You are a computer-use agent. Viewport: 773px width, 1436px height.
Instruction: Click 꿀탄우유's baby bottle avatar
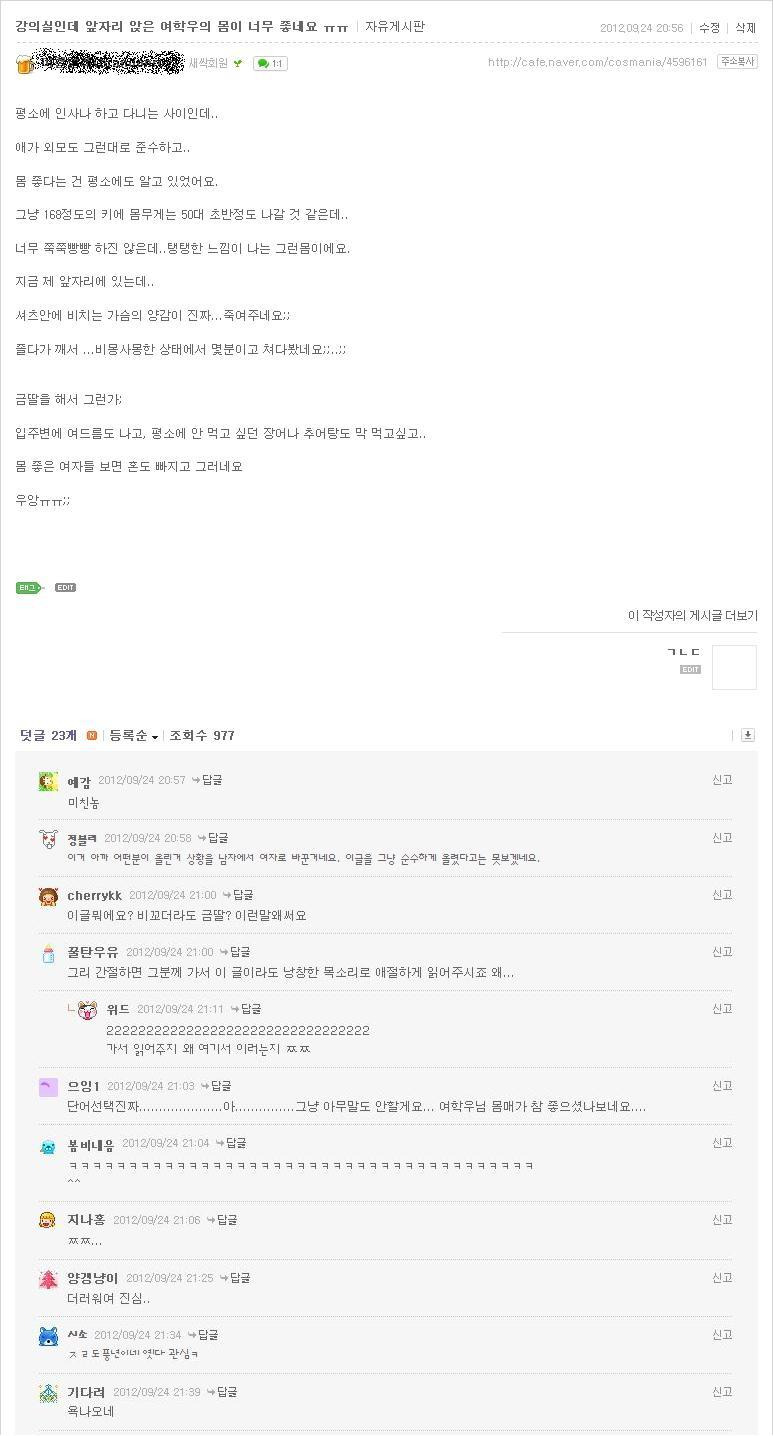point(48,953)
